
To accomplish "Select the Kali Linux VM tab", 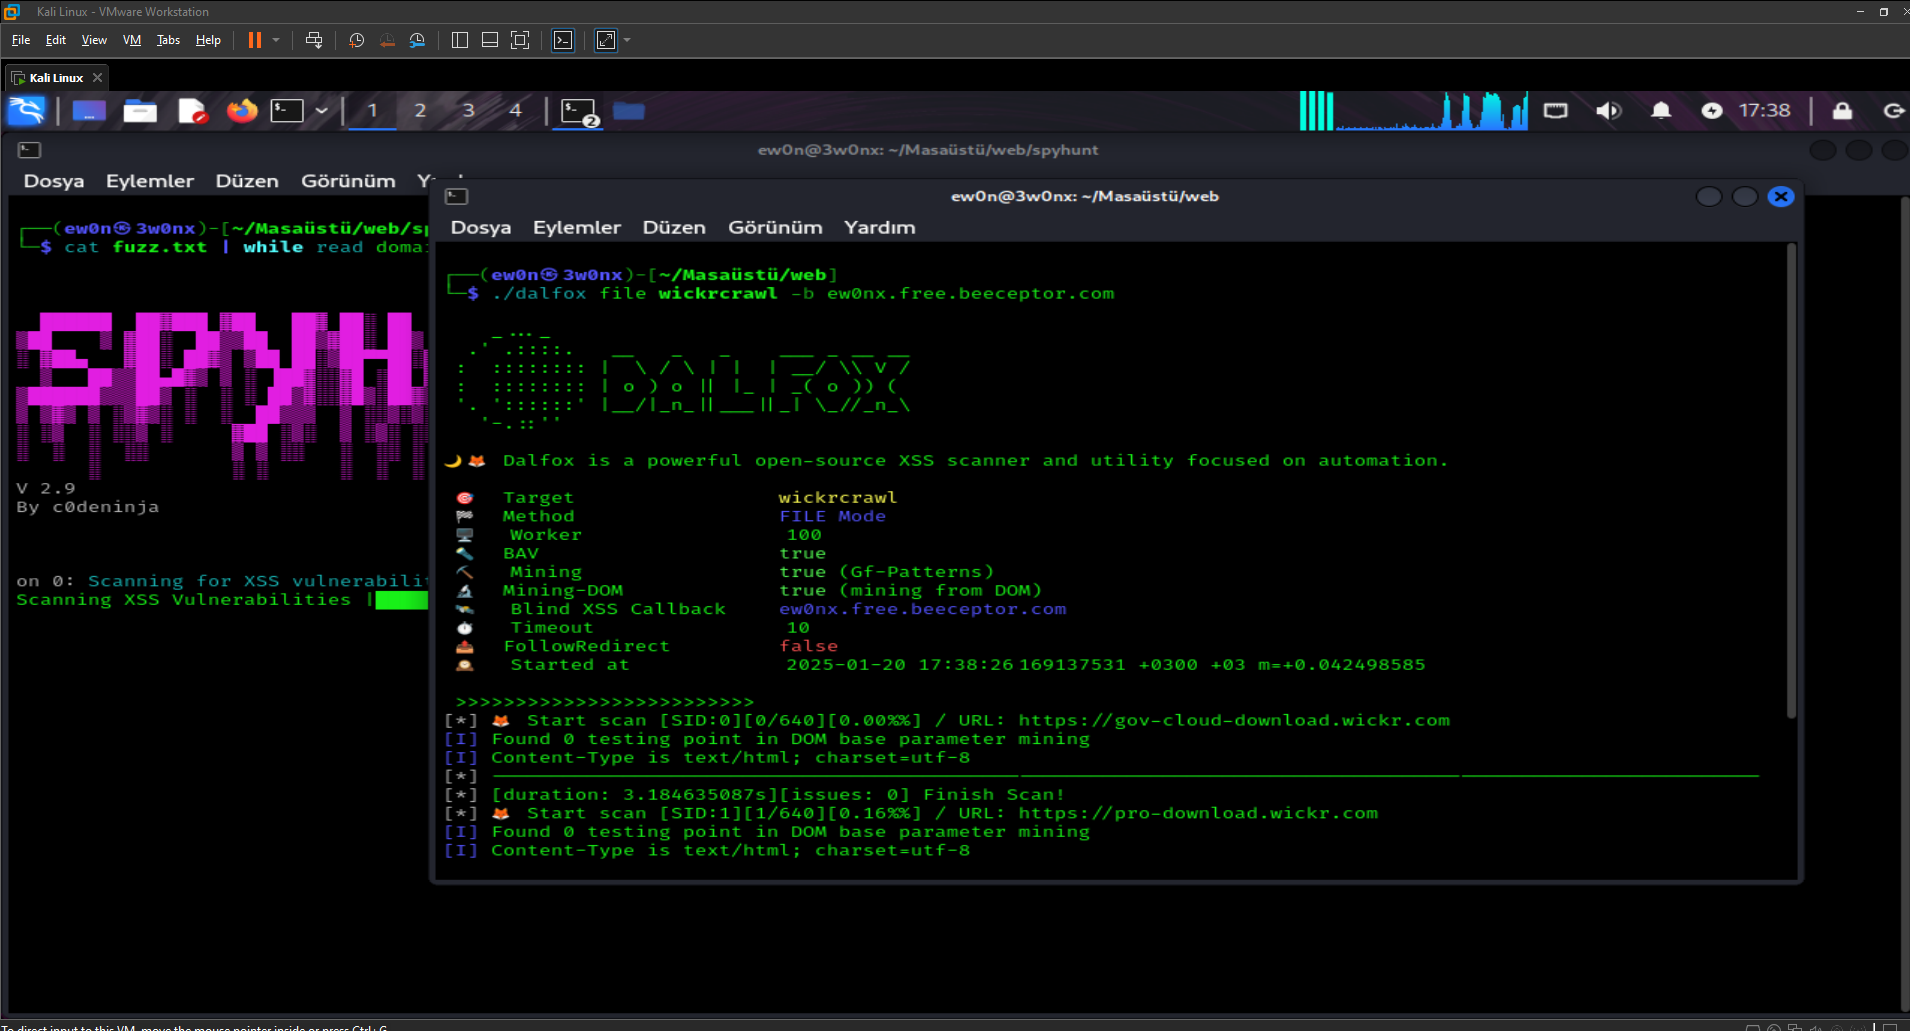I will pos(56,77).
